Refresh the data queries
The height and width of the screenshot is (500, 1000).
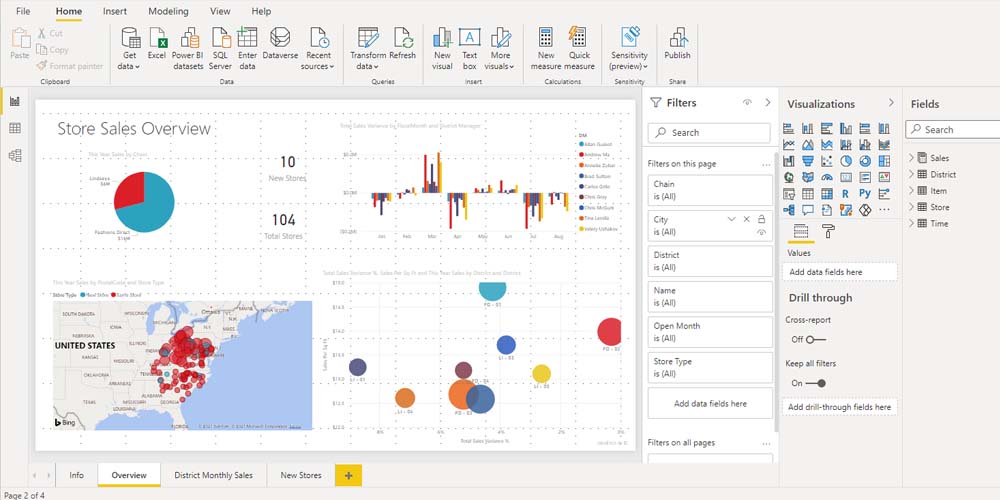[x=402, y=43]
